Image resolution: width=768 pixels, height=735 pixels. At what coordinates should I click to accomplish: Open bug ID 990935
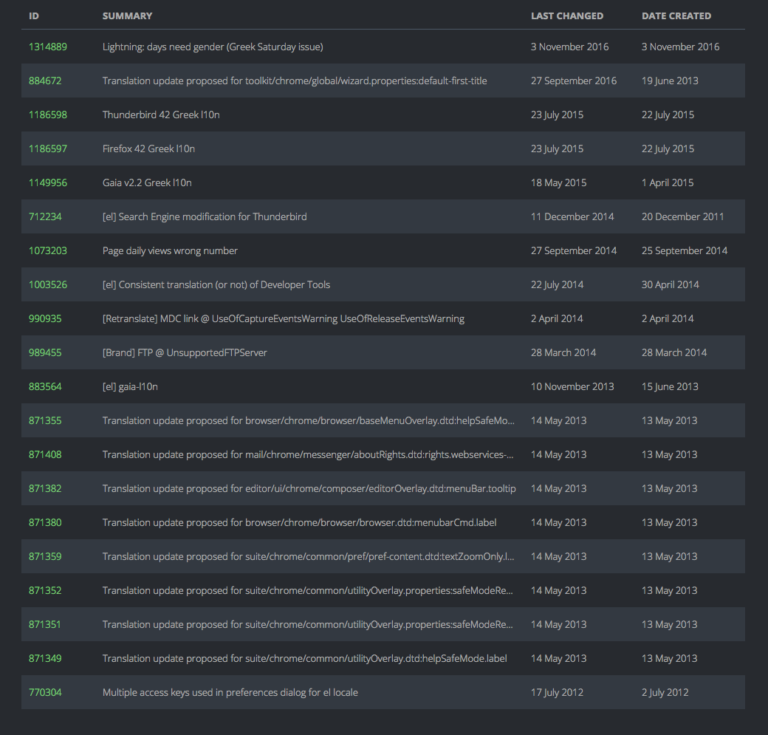pyautogui.click(x=44, y=319)
